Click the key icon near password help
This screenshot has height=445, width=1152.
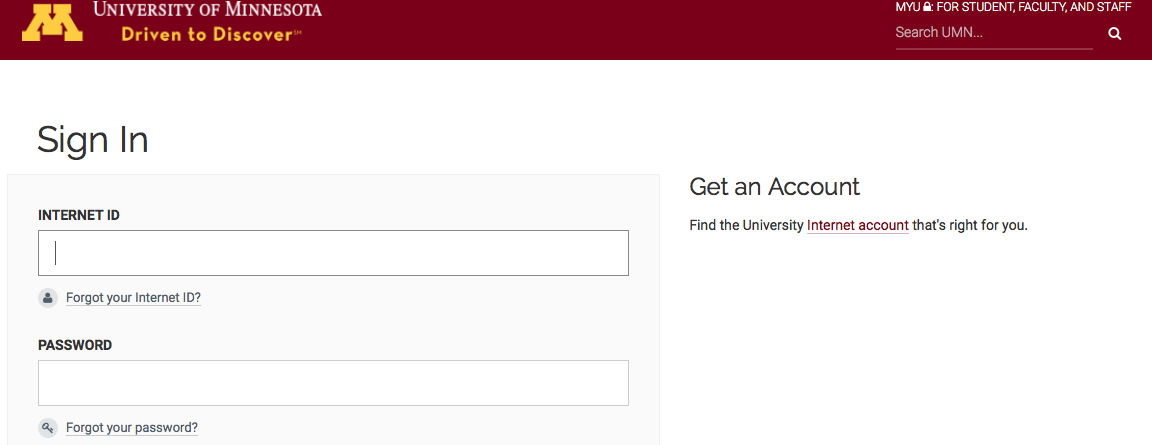(x=48, y=428)
